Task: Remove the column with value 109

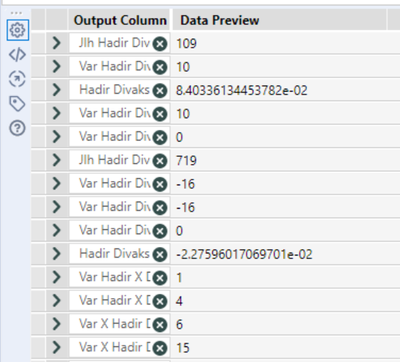Action: (x=160, y=44)
